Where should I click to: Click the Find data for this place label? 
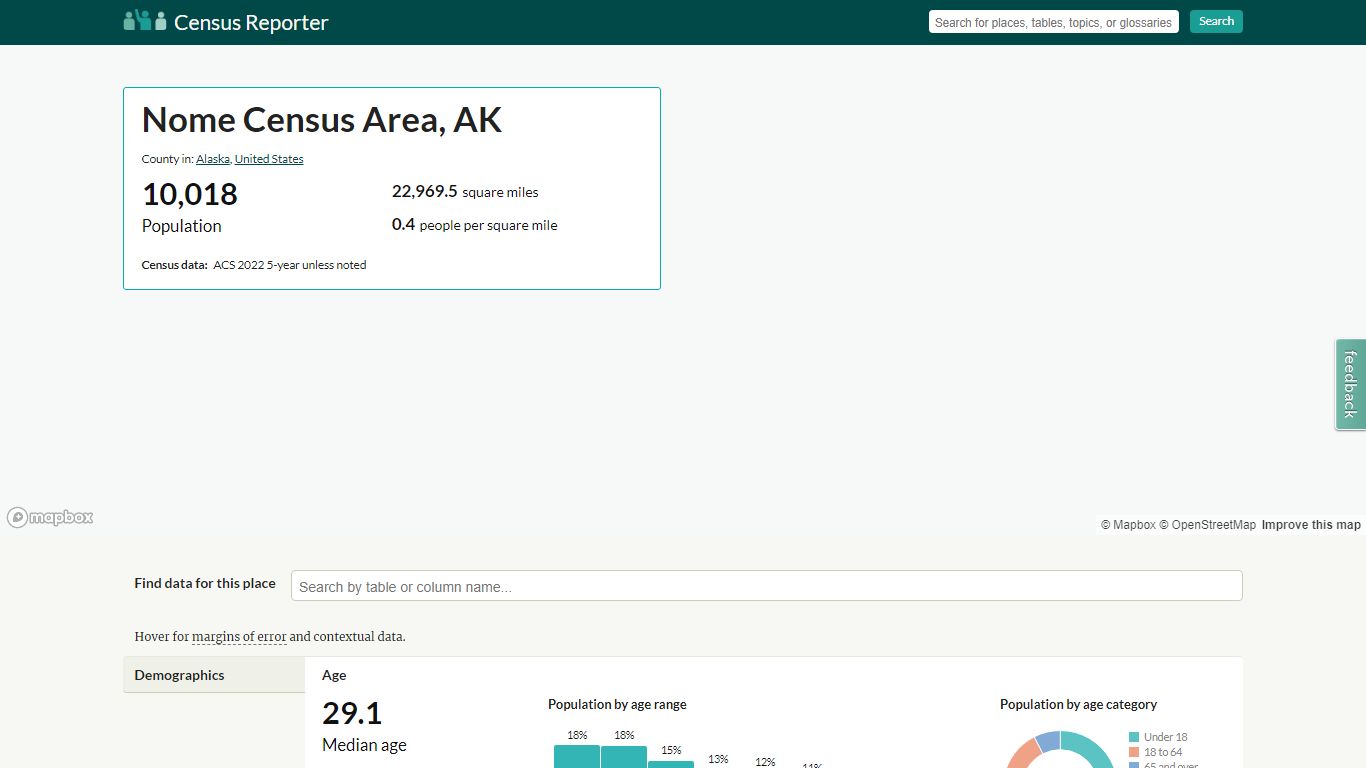(x=205, y=584)
